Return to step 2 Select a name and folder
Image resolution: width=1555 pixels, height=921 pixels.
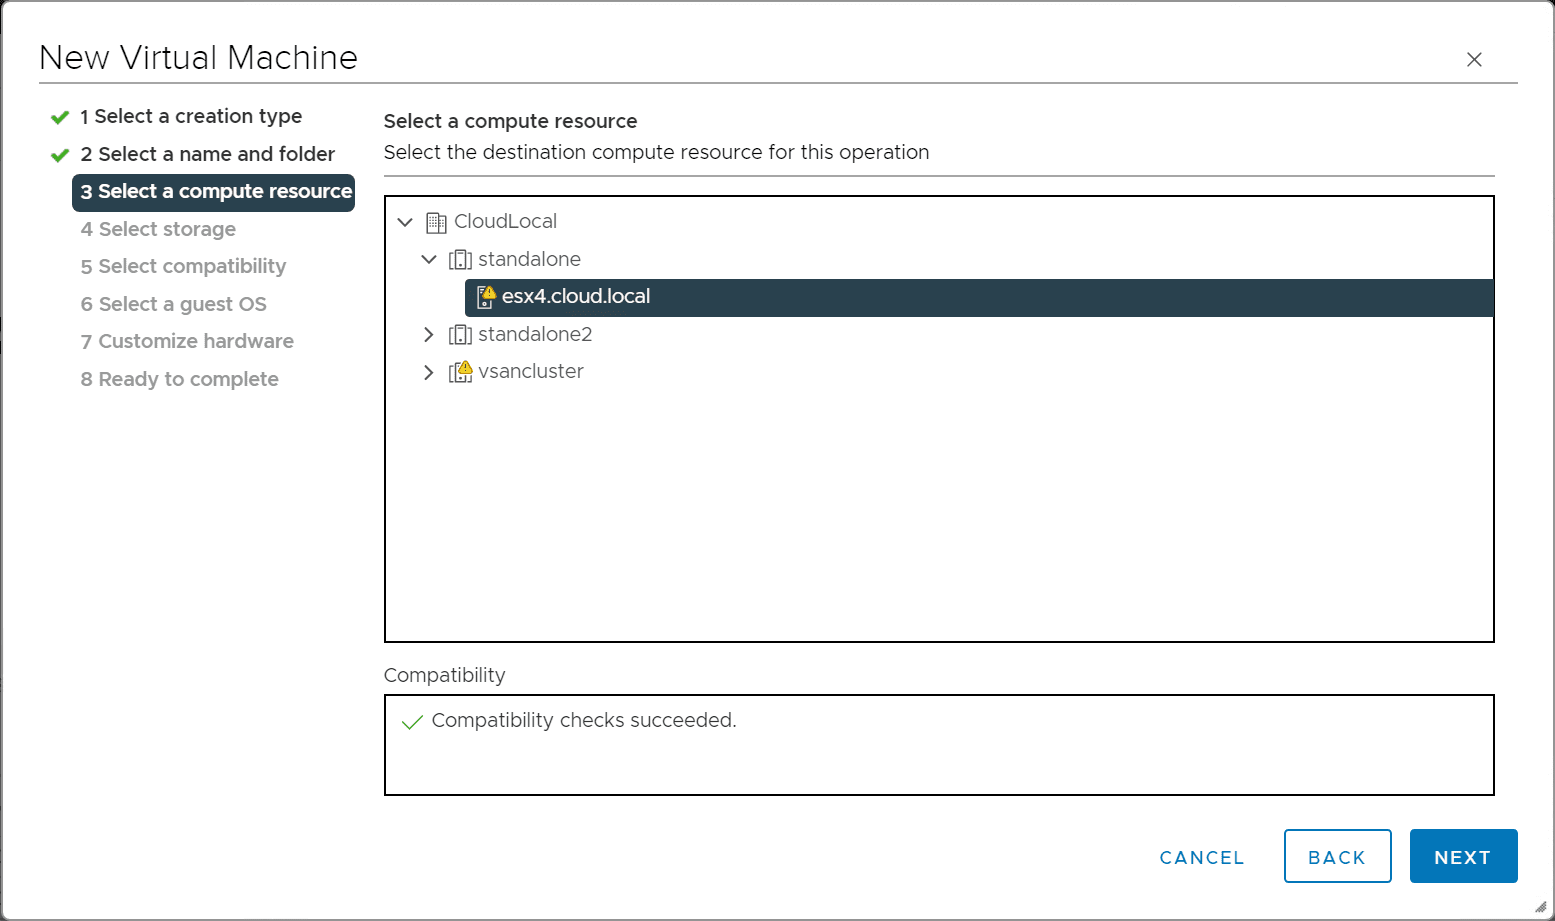[x=207, y=155]
